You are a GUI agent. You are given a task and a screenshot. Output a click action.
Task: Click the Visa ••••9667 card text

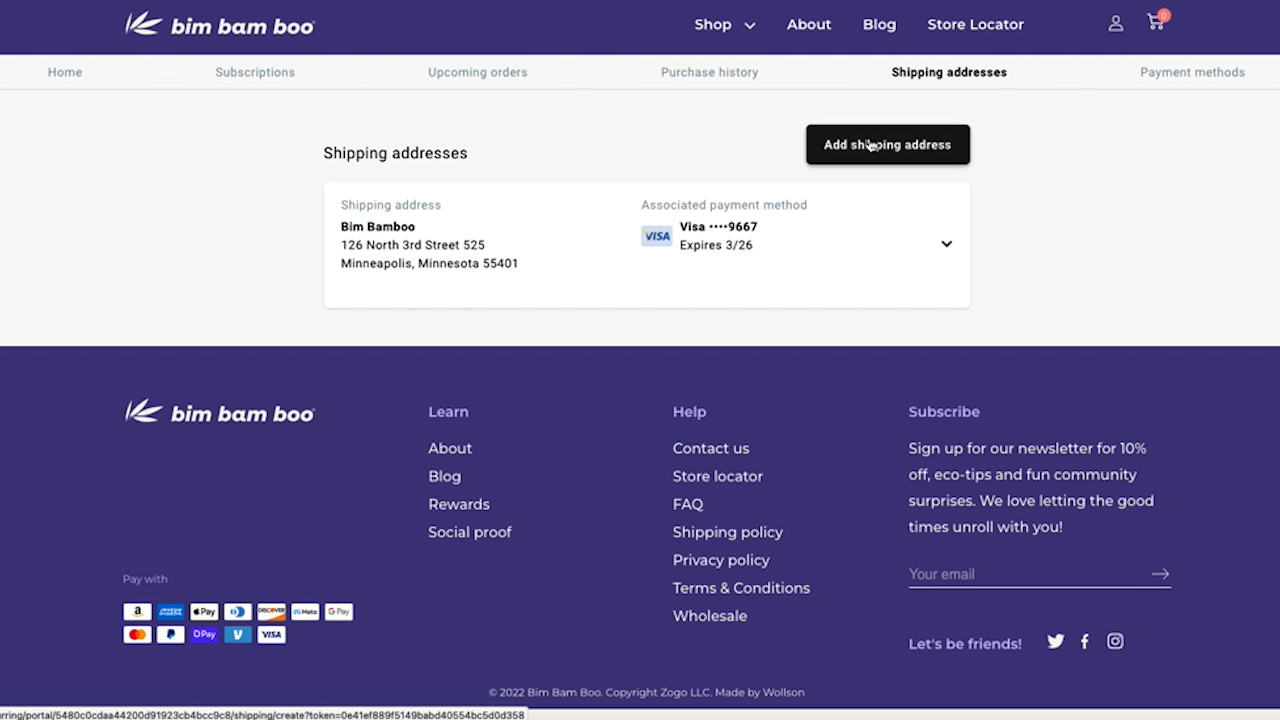(x=718, y=227)
